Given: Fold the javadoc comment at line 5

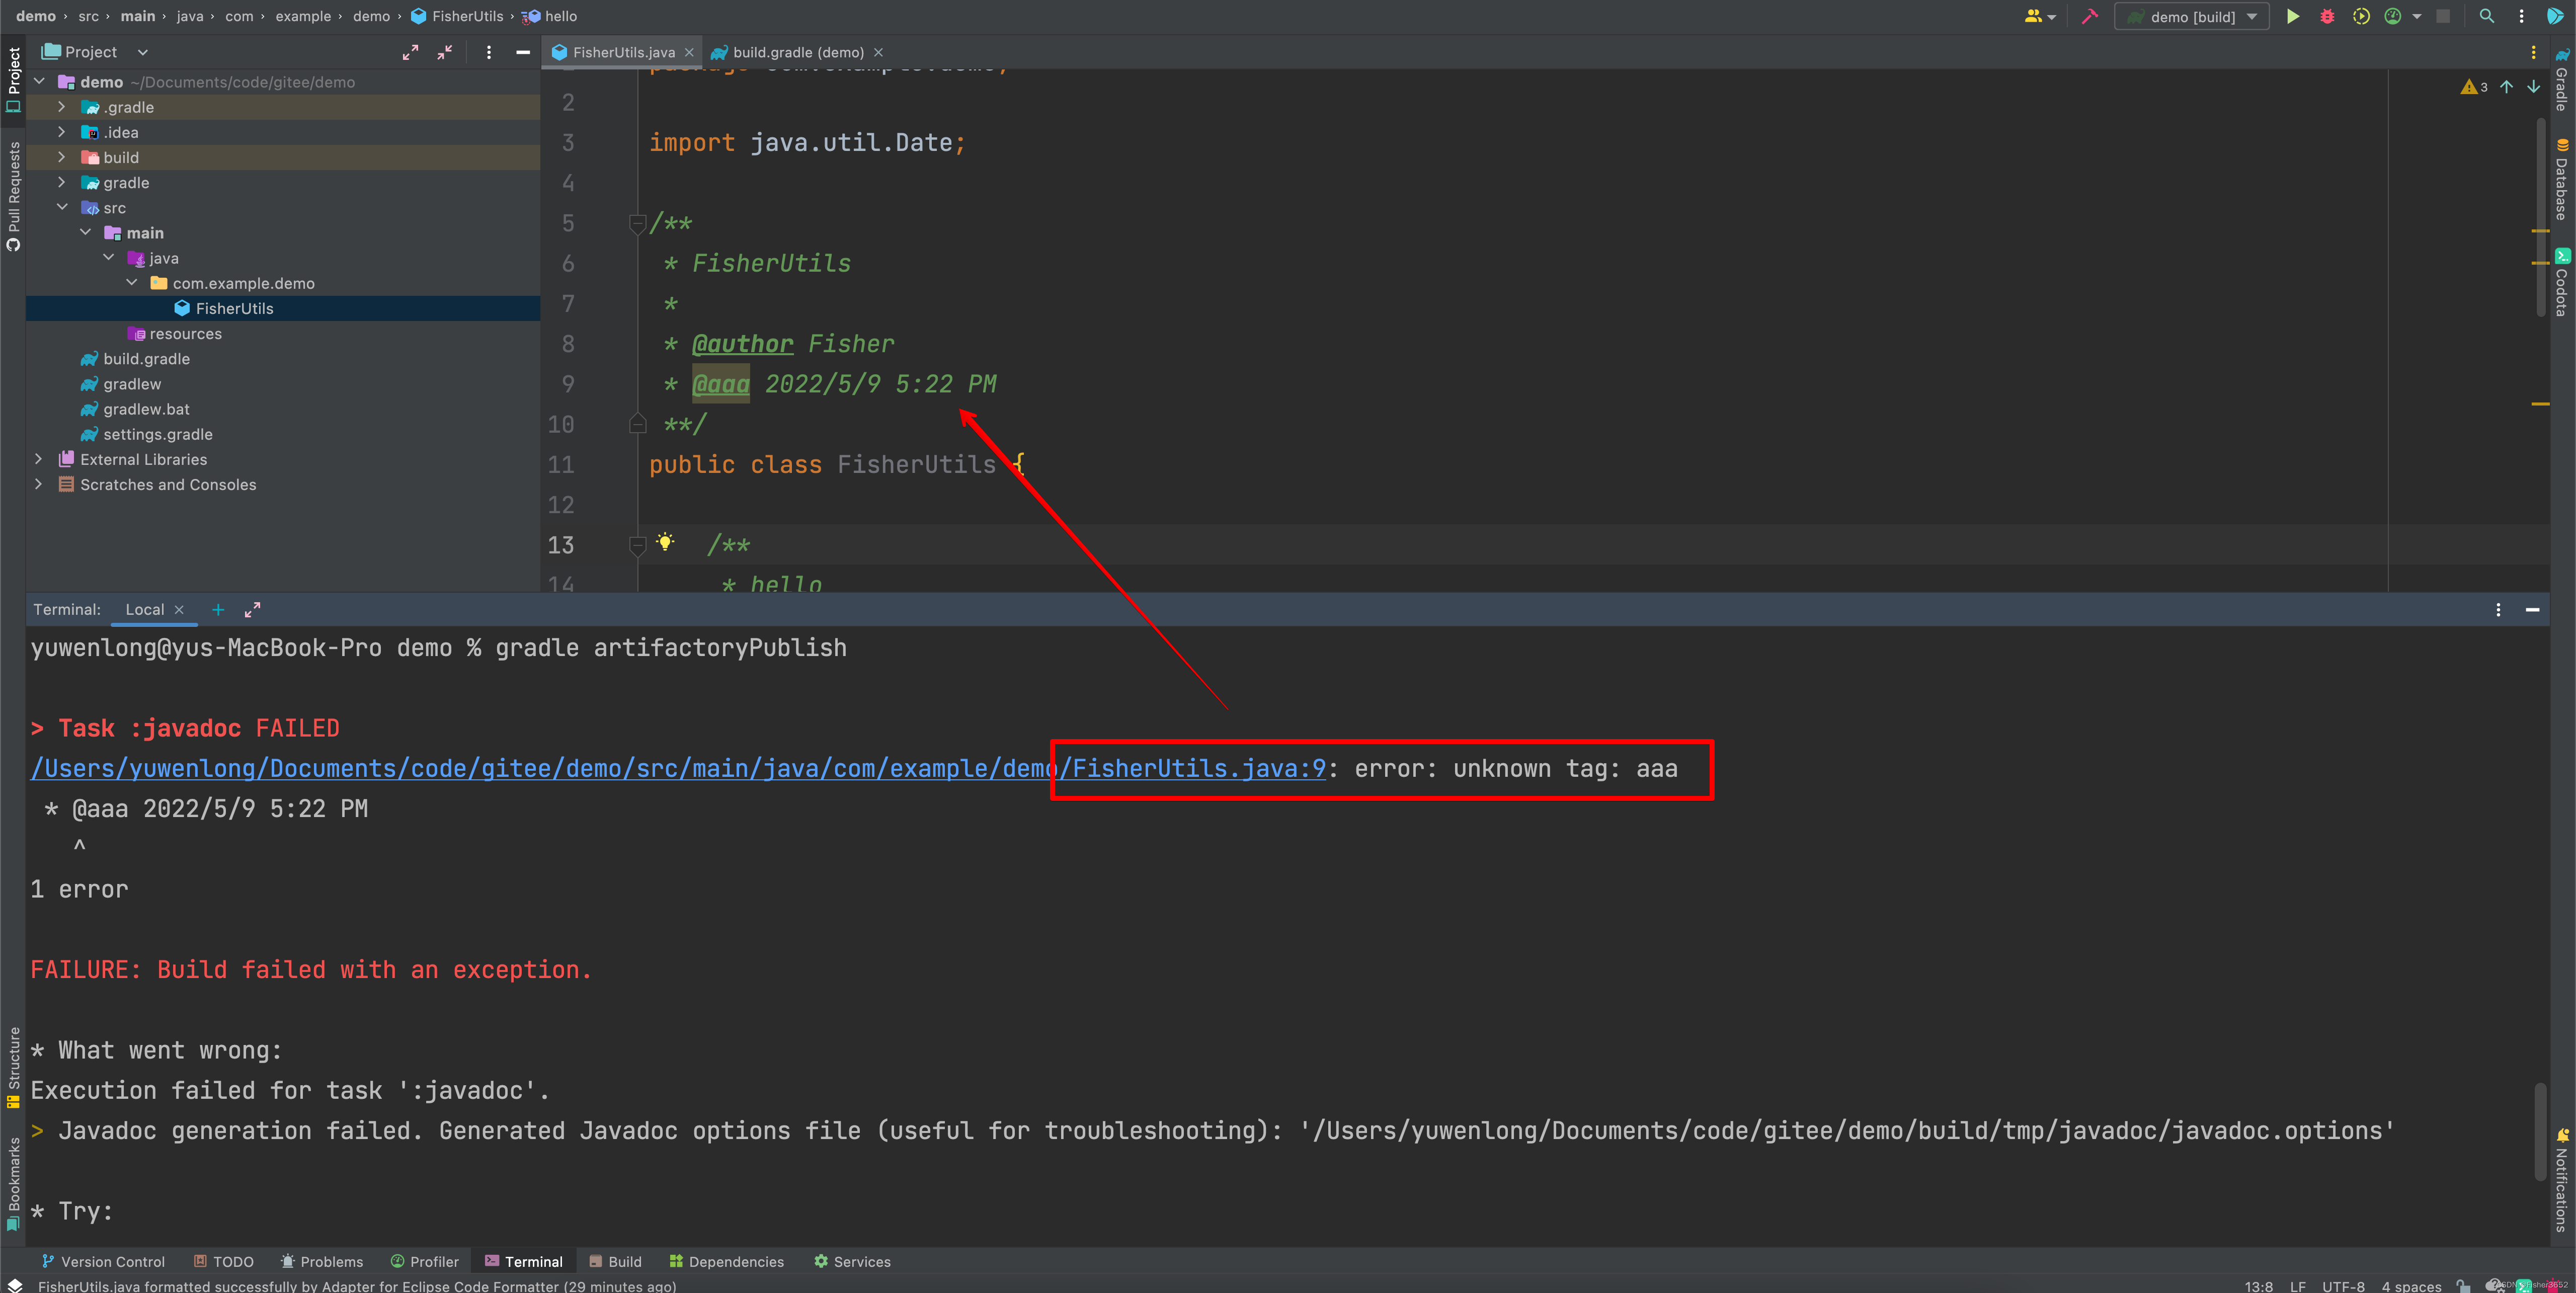Looking at the screenshot, I should (637, 223).
